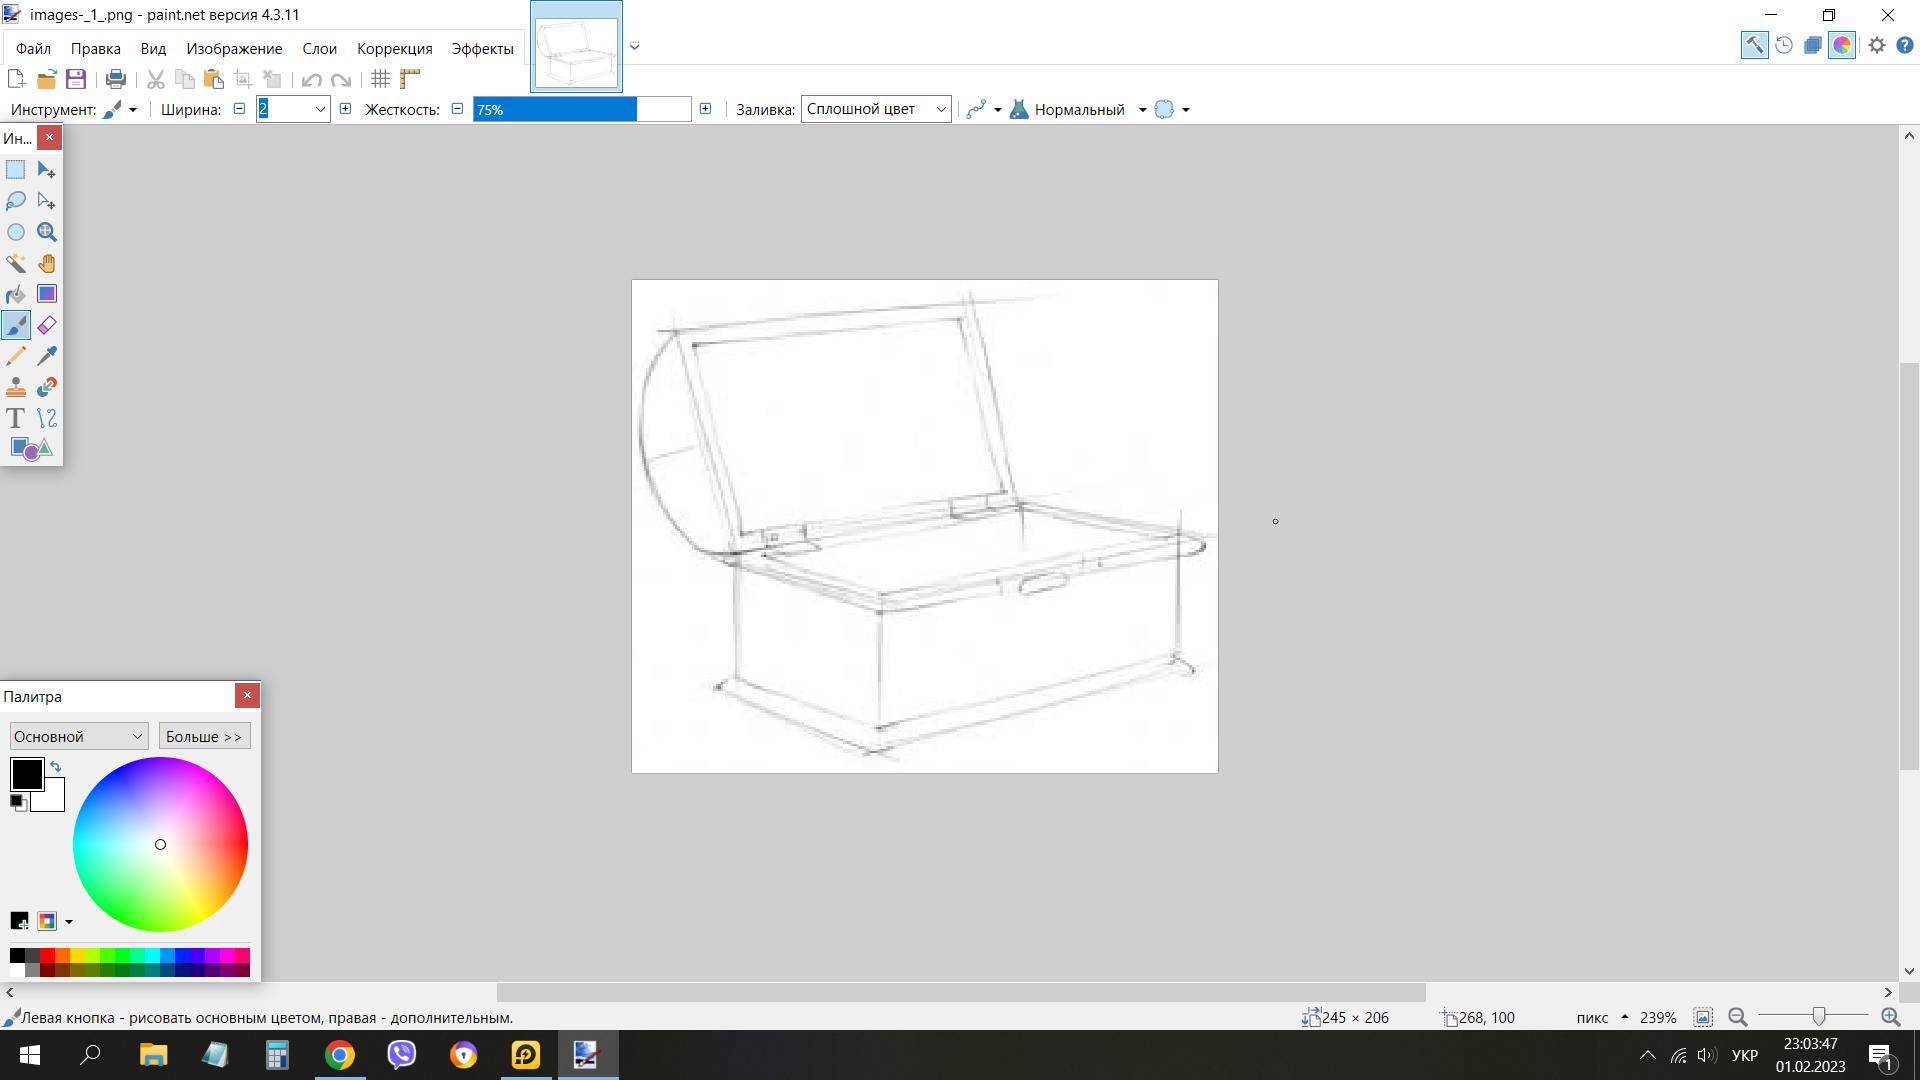This screenshot has width=1920, height=1080.
Task: Select the Gradient tool
Action: [x=47, y=294]
